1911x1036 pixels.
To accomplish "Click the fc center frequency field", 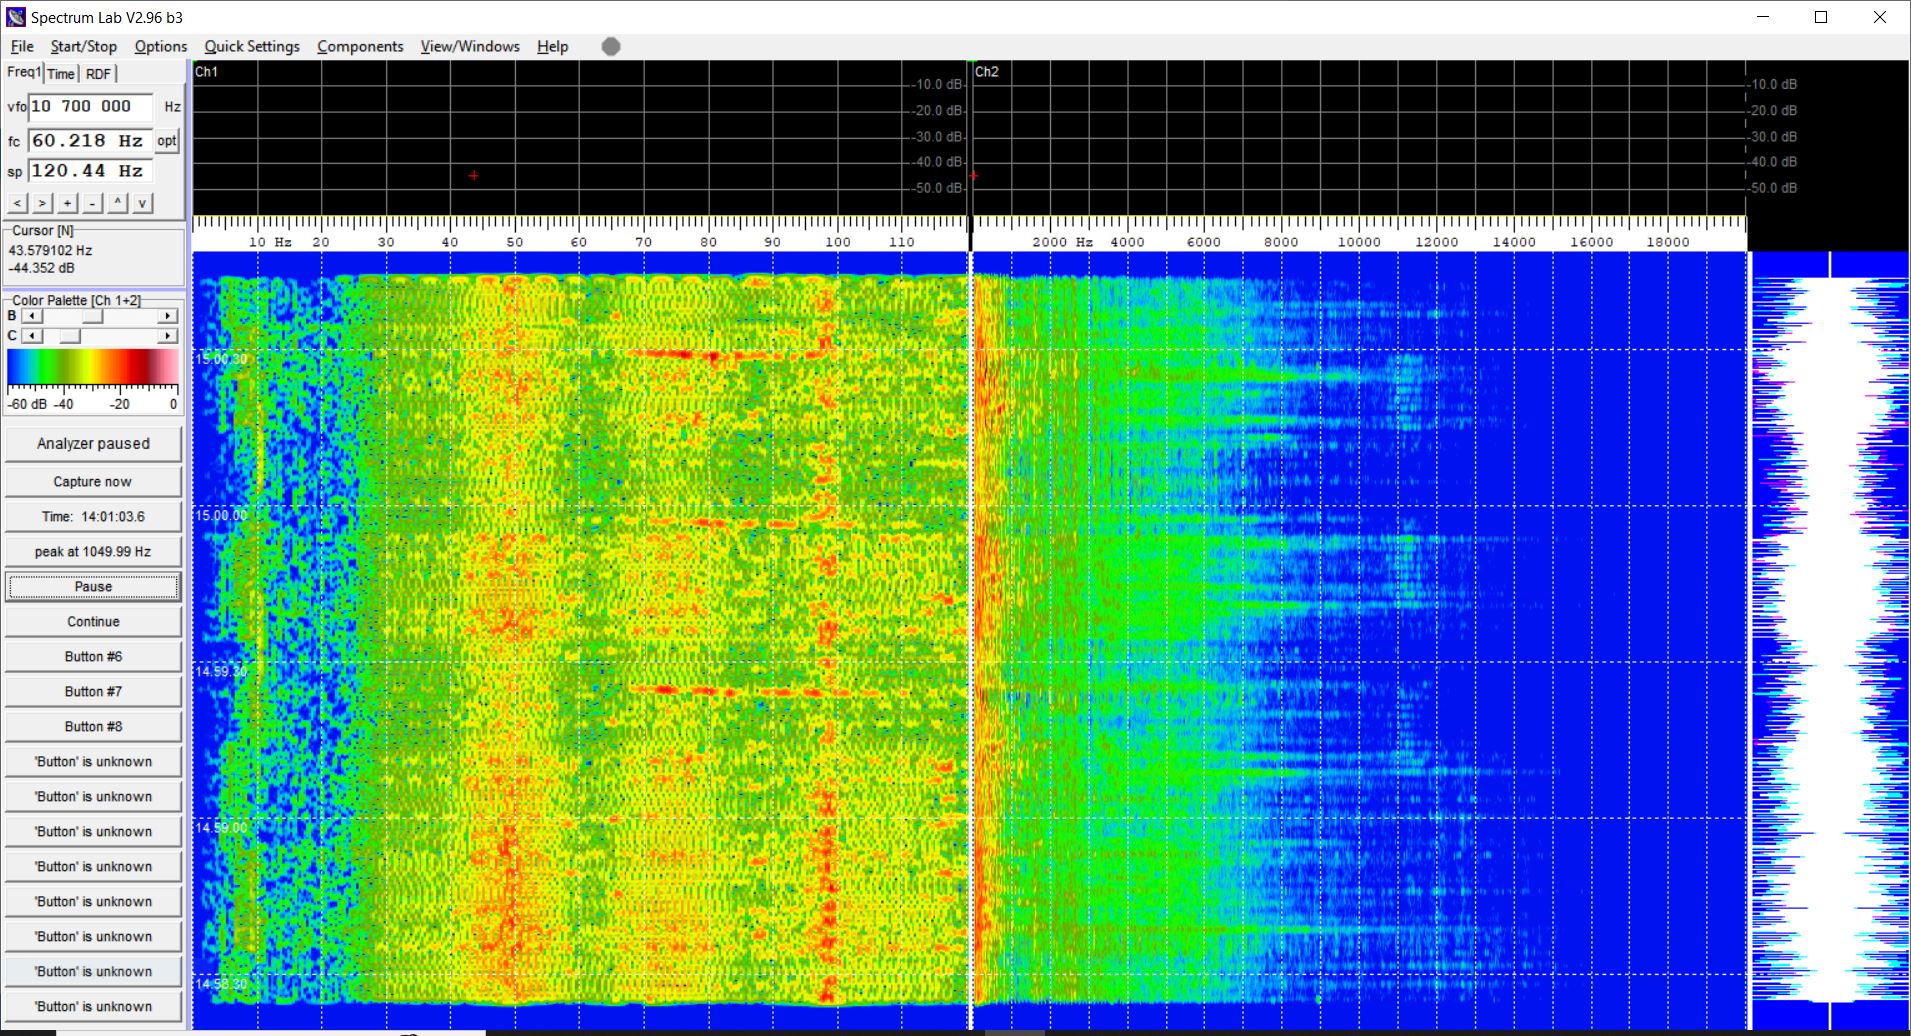I will tap(90, 141).
